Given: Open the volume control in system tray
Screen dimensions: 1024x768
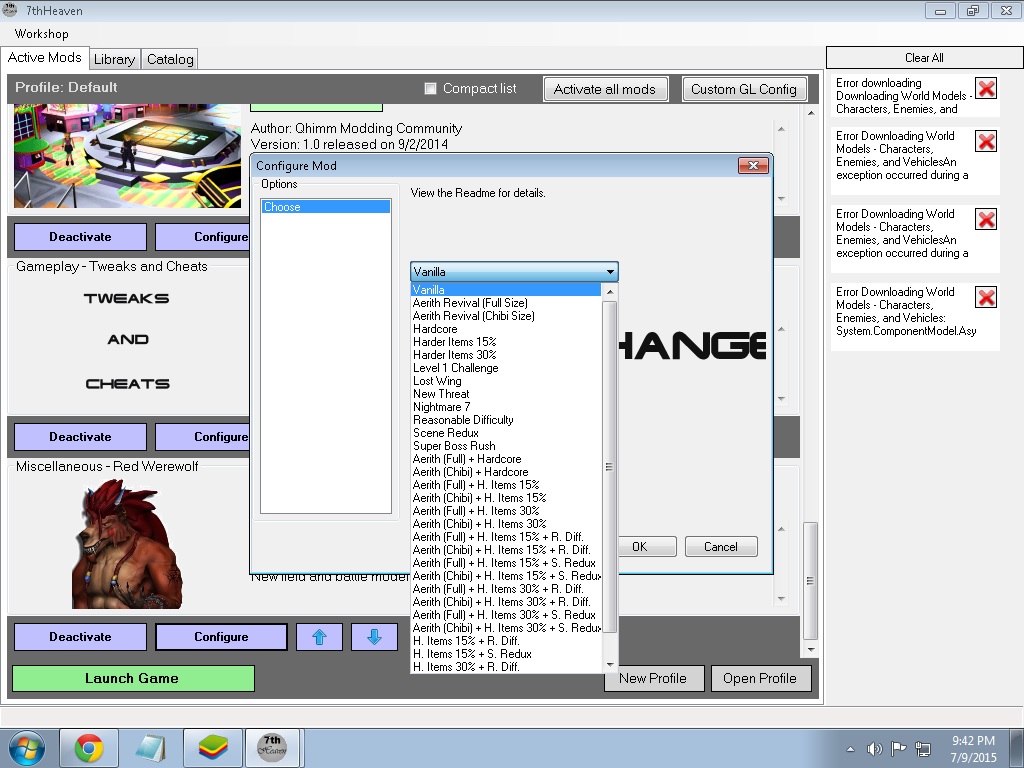Looking at the screenshot, I should (x=874, y=749).
